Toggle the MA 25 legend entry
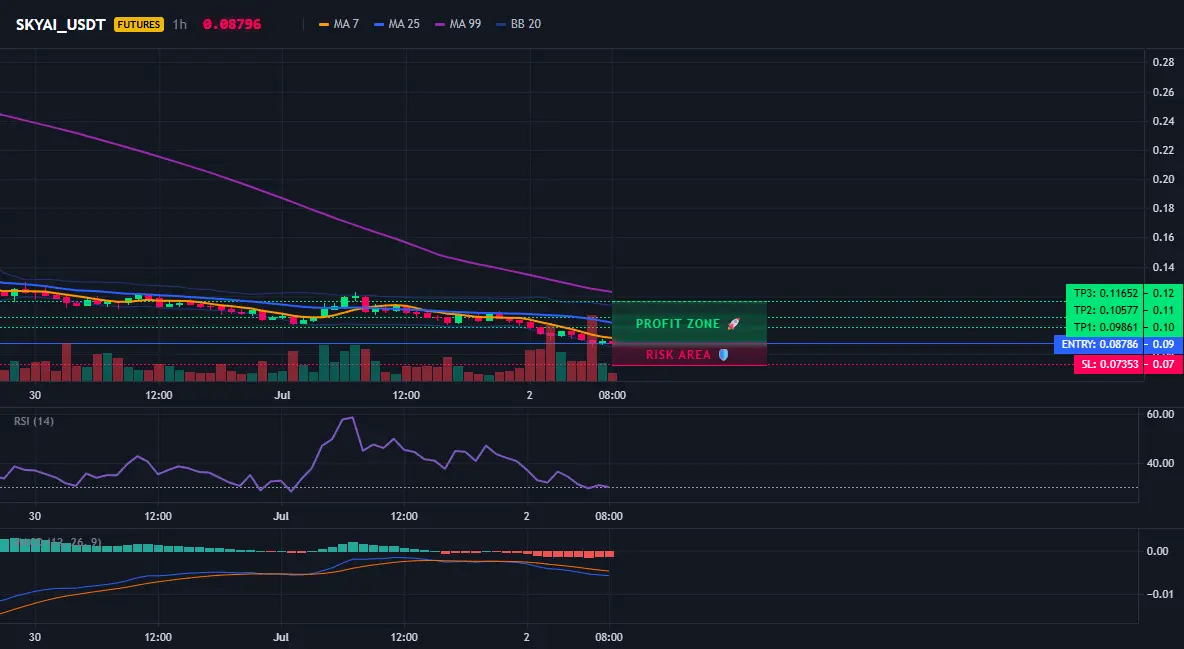Screen dimensions: 1184x649 pos(397,24)
